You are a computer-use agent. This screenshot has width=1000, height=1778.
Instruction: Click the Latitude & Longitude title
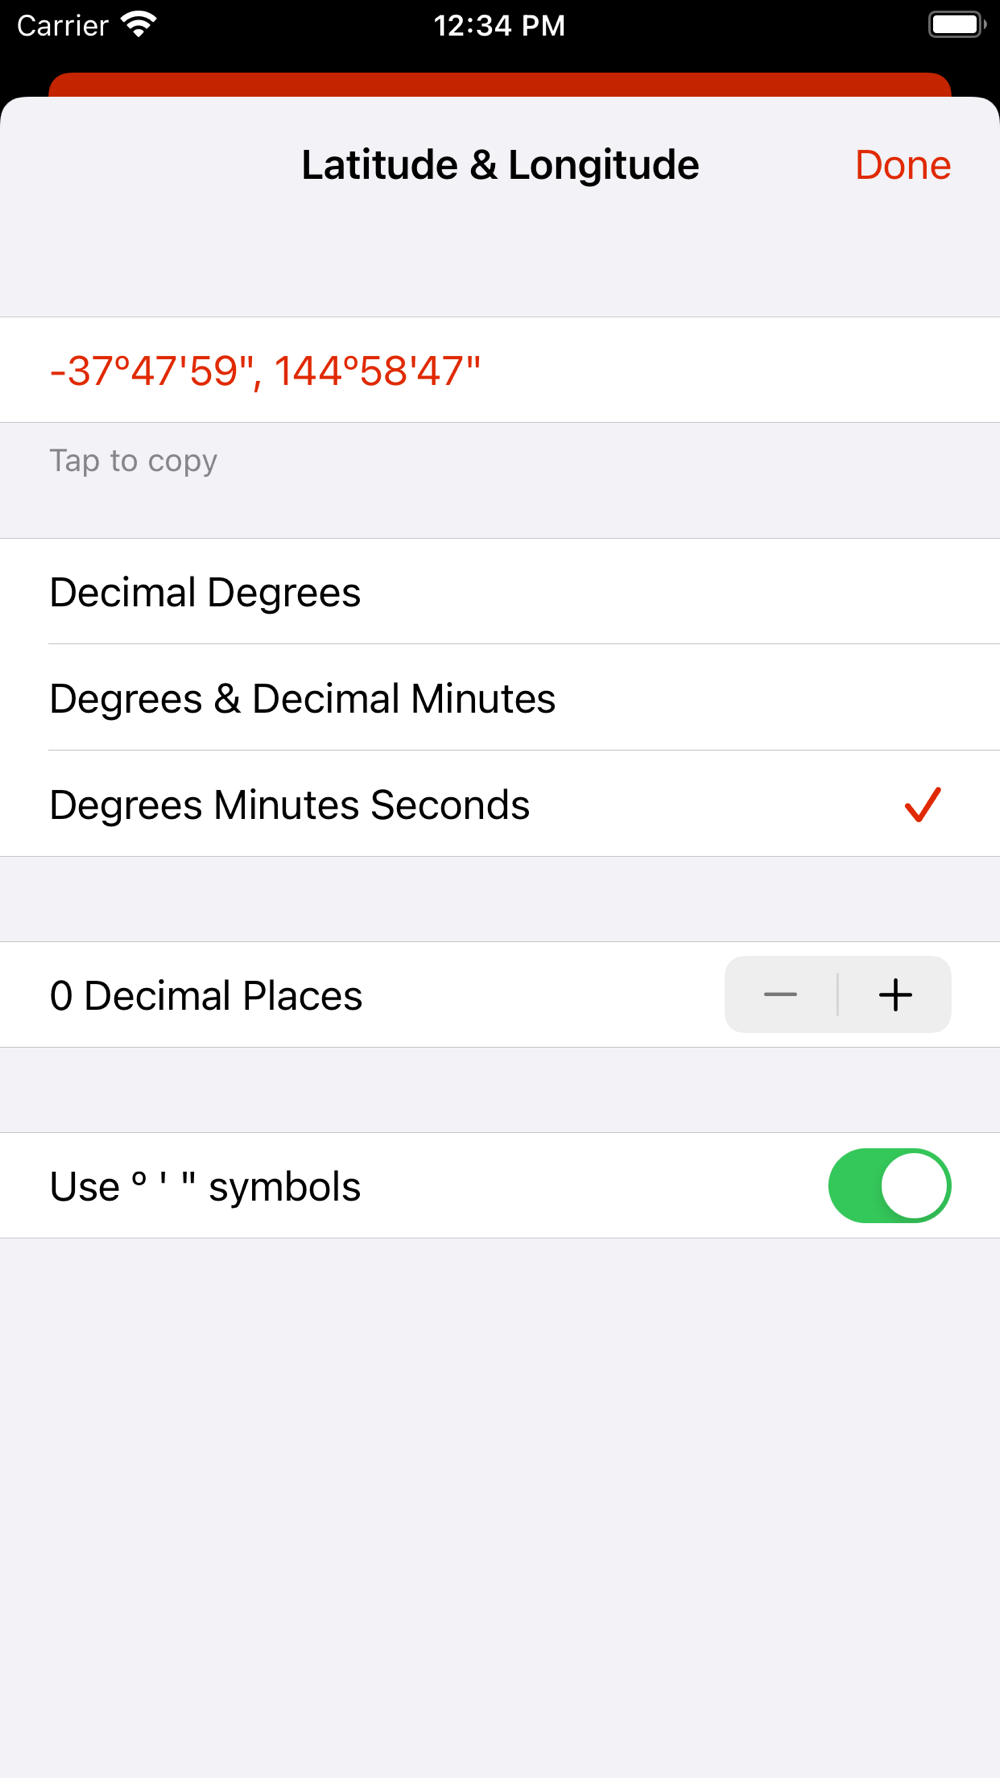500,165
